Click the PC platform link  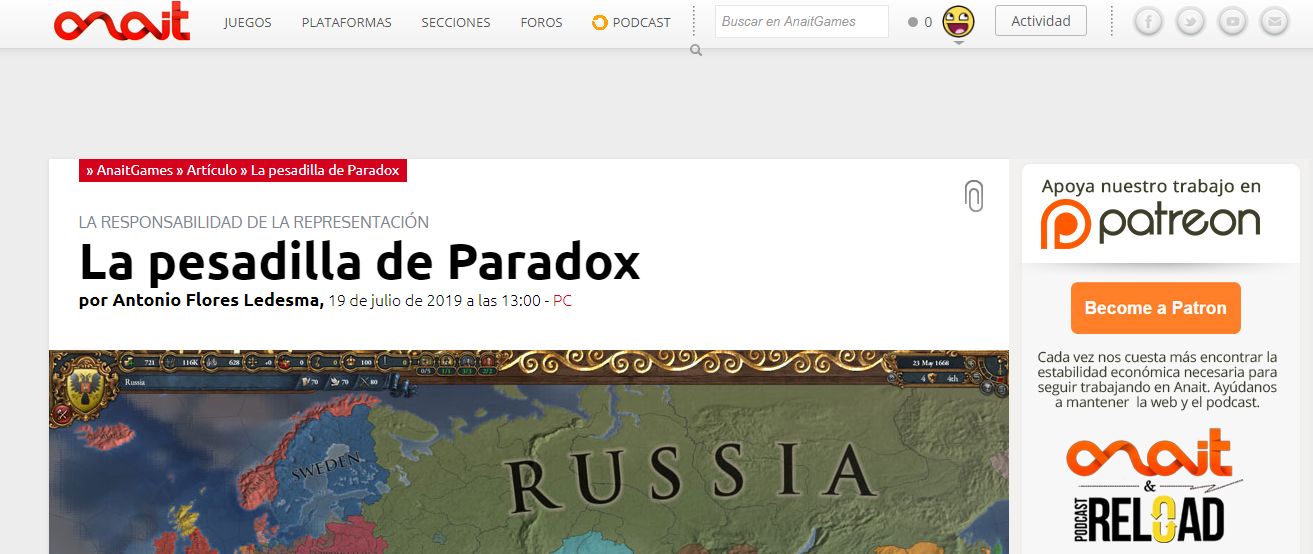[562, 301]
